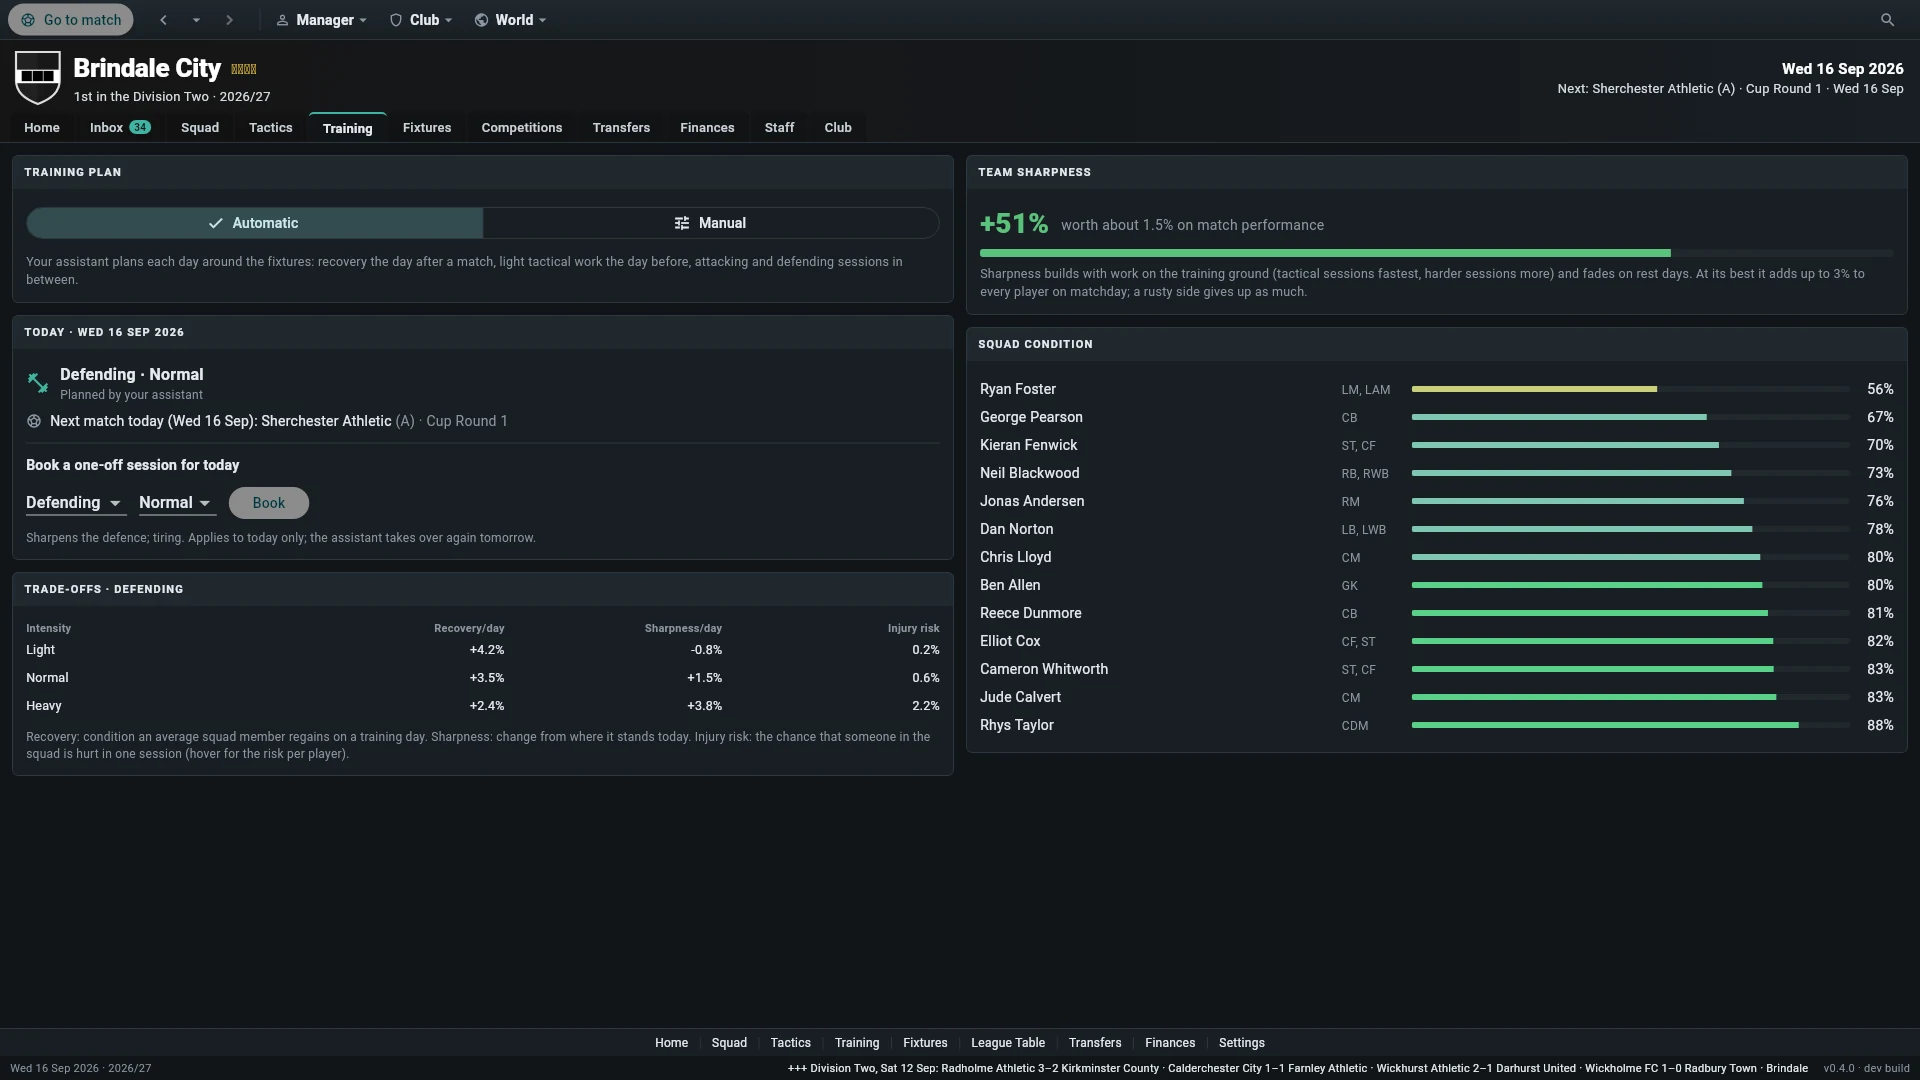Select player Rhys Taylor
Image resolution: width=1920 pixels, height=1080 pixels.
coord(1017,725)
